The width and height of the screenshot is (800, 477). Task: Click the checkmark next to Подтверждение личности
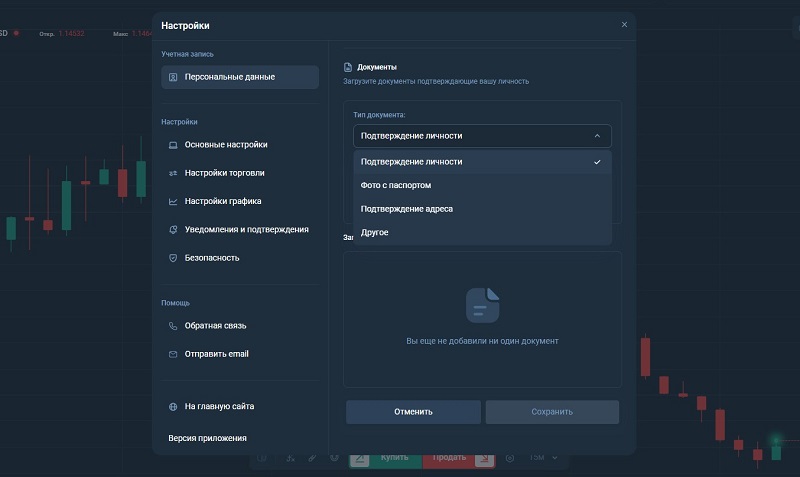597,162
